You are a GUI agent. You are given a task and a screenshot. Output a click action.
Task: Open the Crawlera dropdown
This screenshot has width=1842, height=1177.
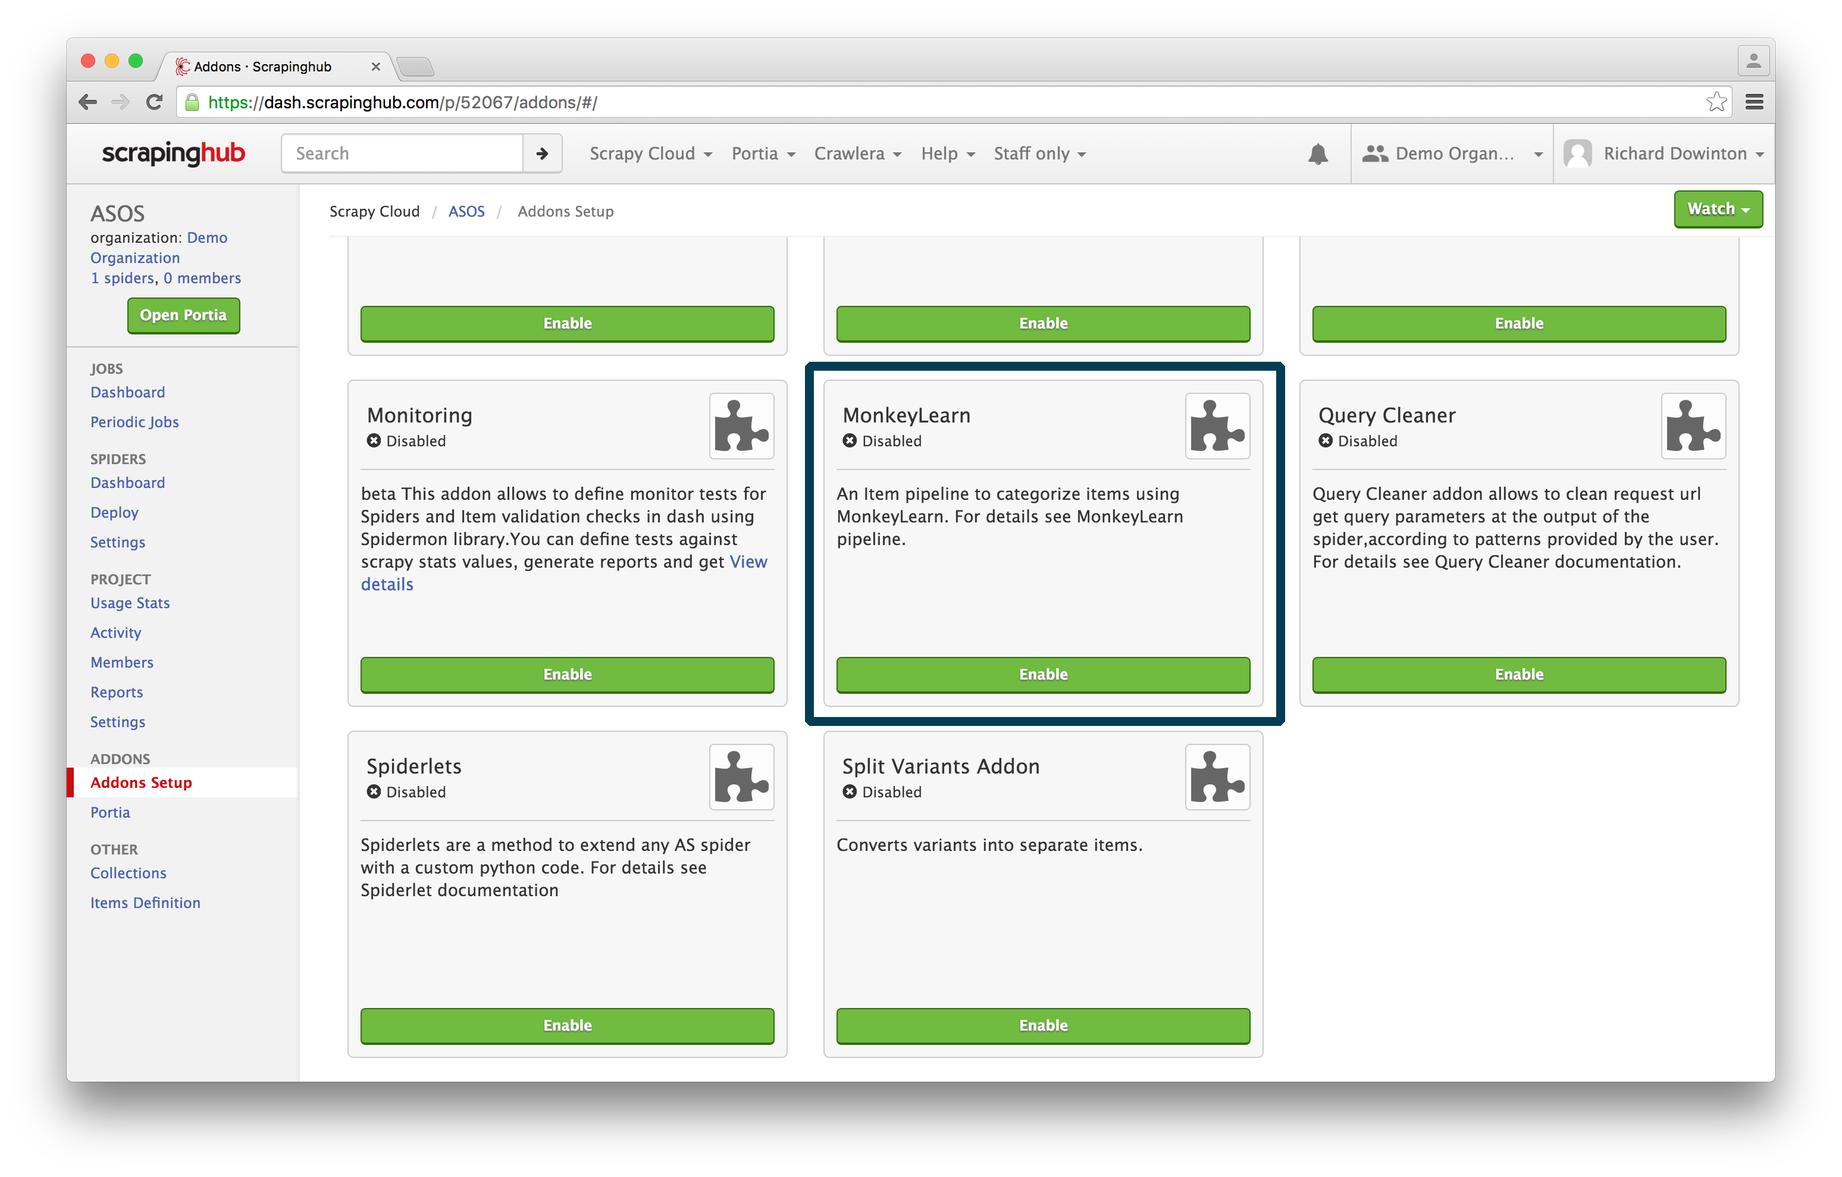pos(858,154)
